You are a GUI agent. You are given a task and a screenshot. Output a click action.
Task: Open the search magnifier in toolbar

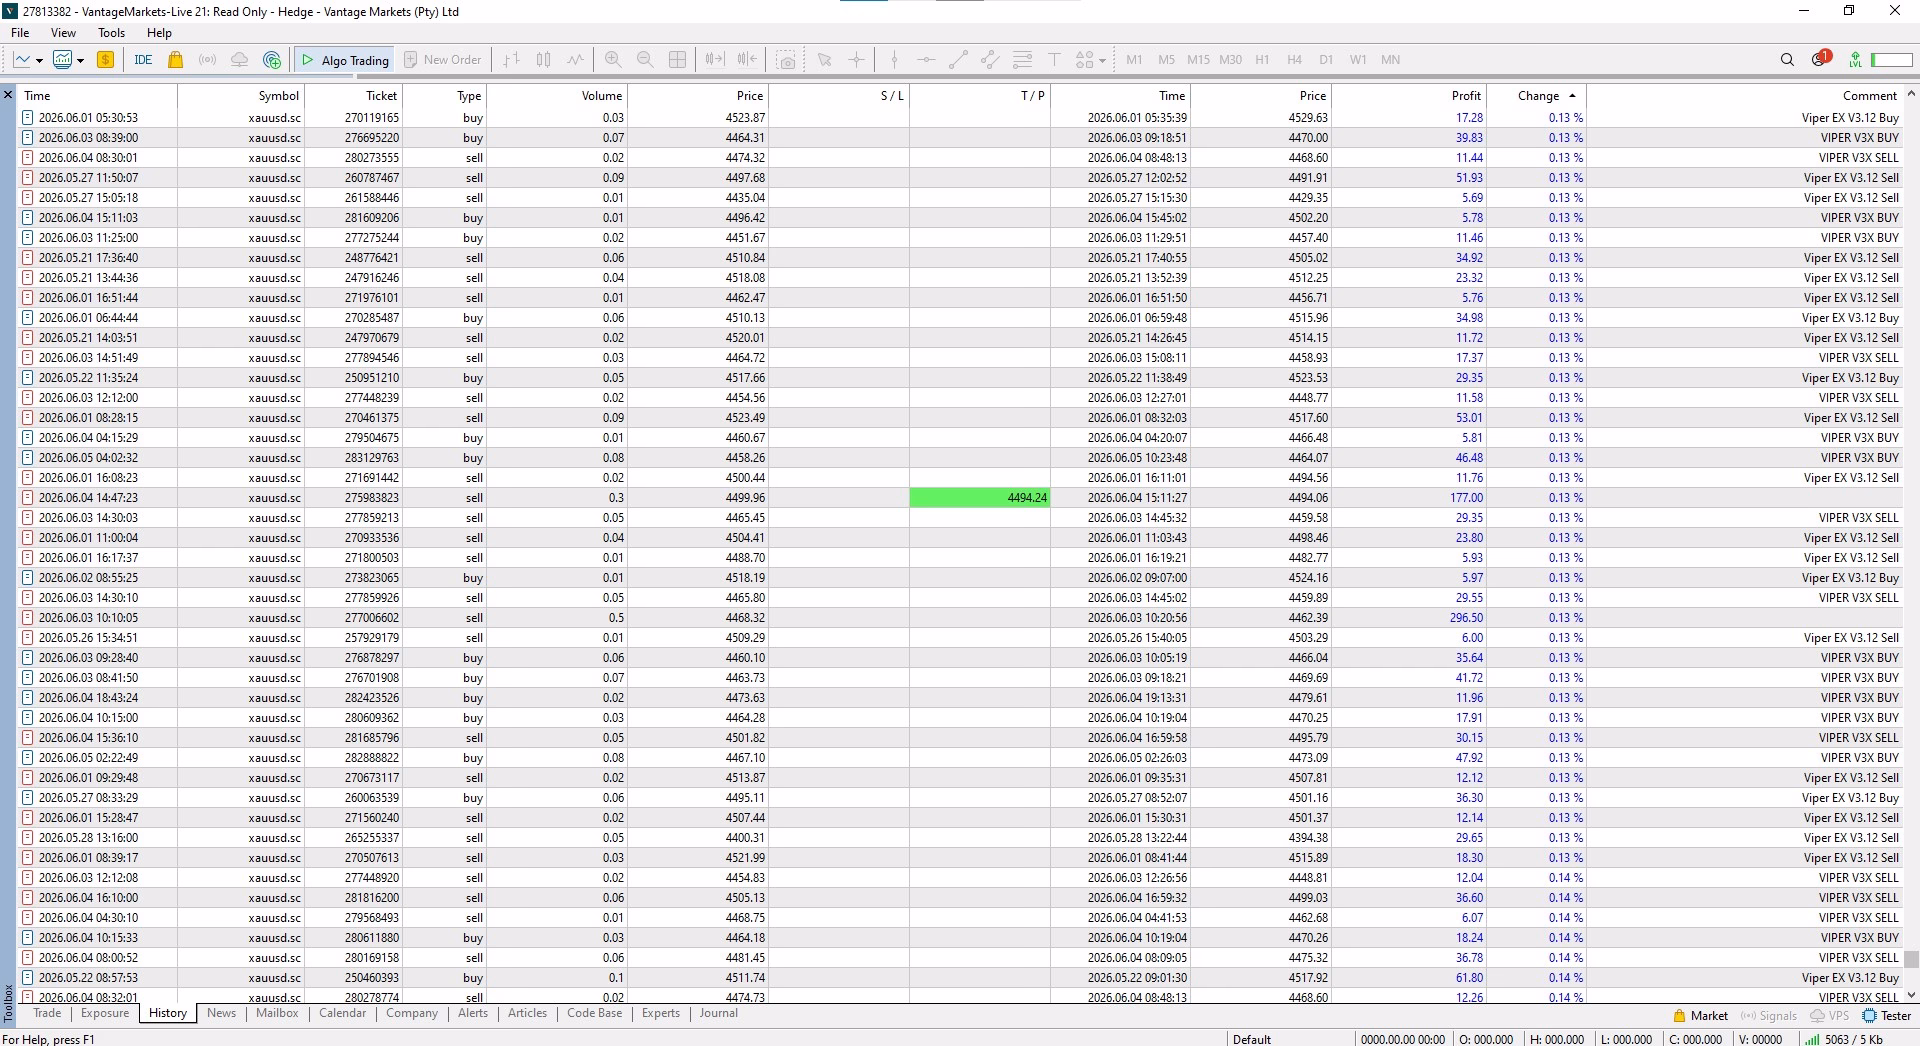coord(1787,60)
